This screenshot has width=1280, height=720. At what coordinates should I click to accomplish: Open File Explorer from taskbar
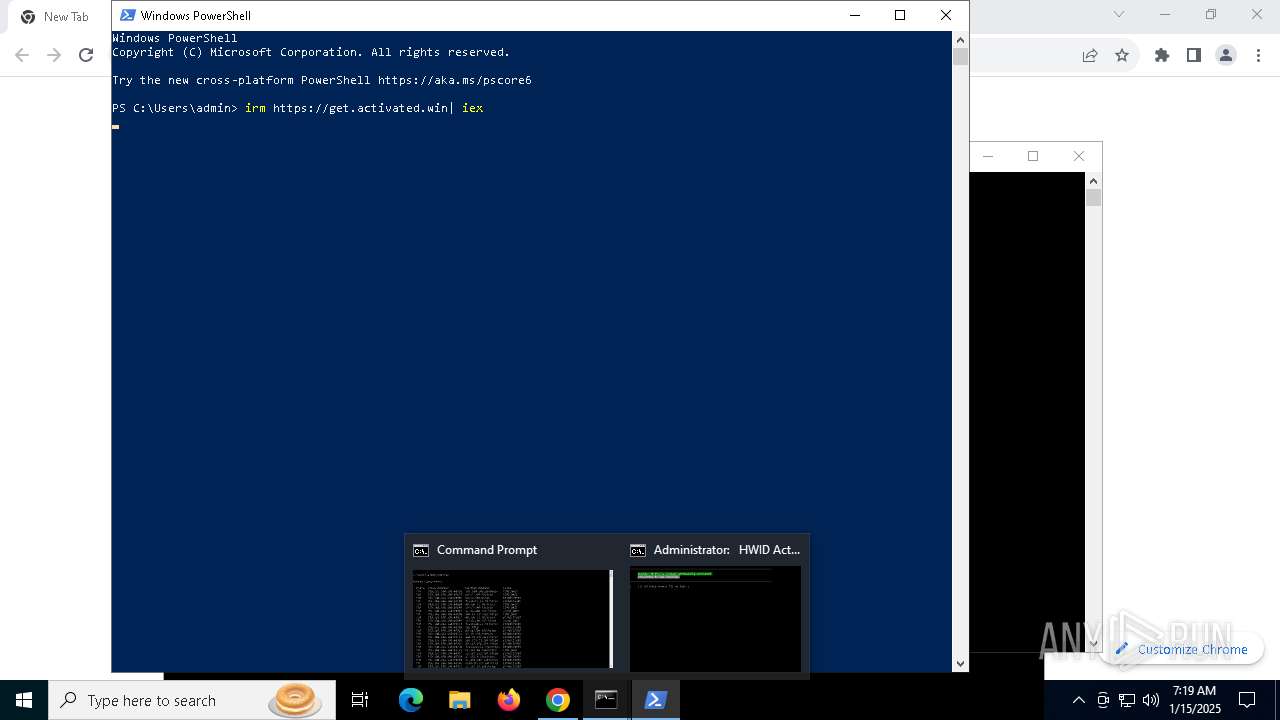459,700
